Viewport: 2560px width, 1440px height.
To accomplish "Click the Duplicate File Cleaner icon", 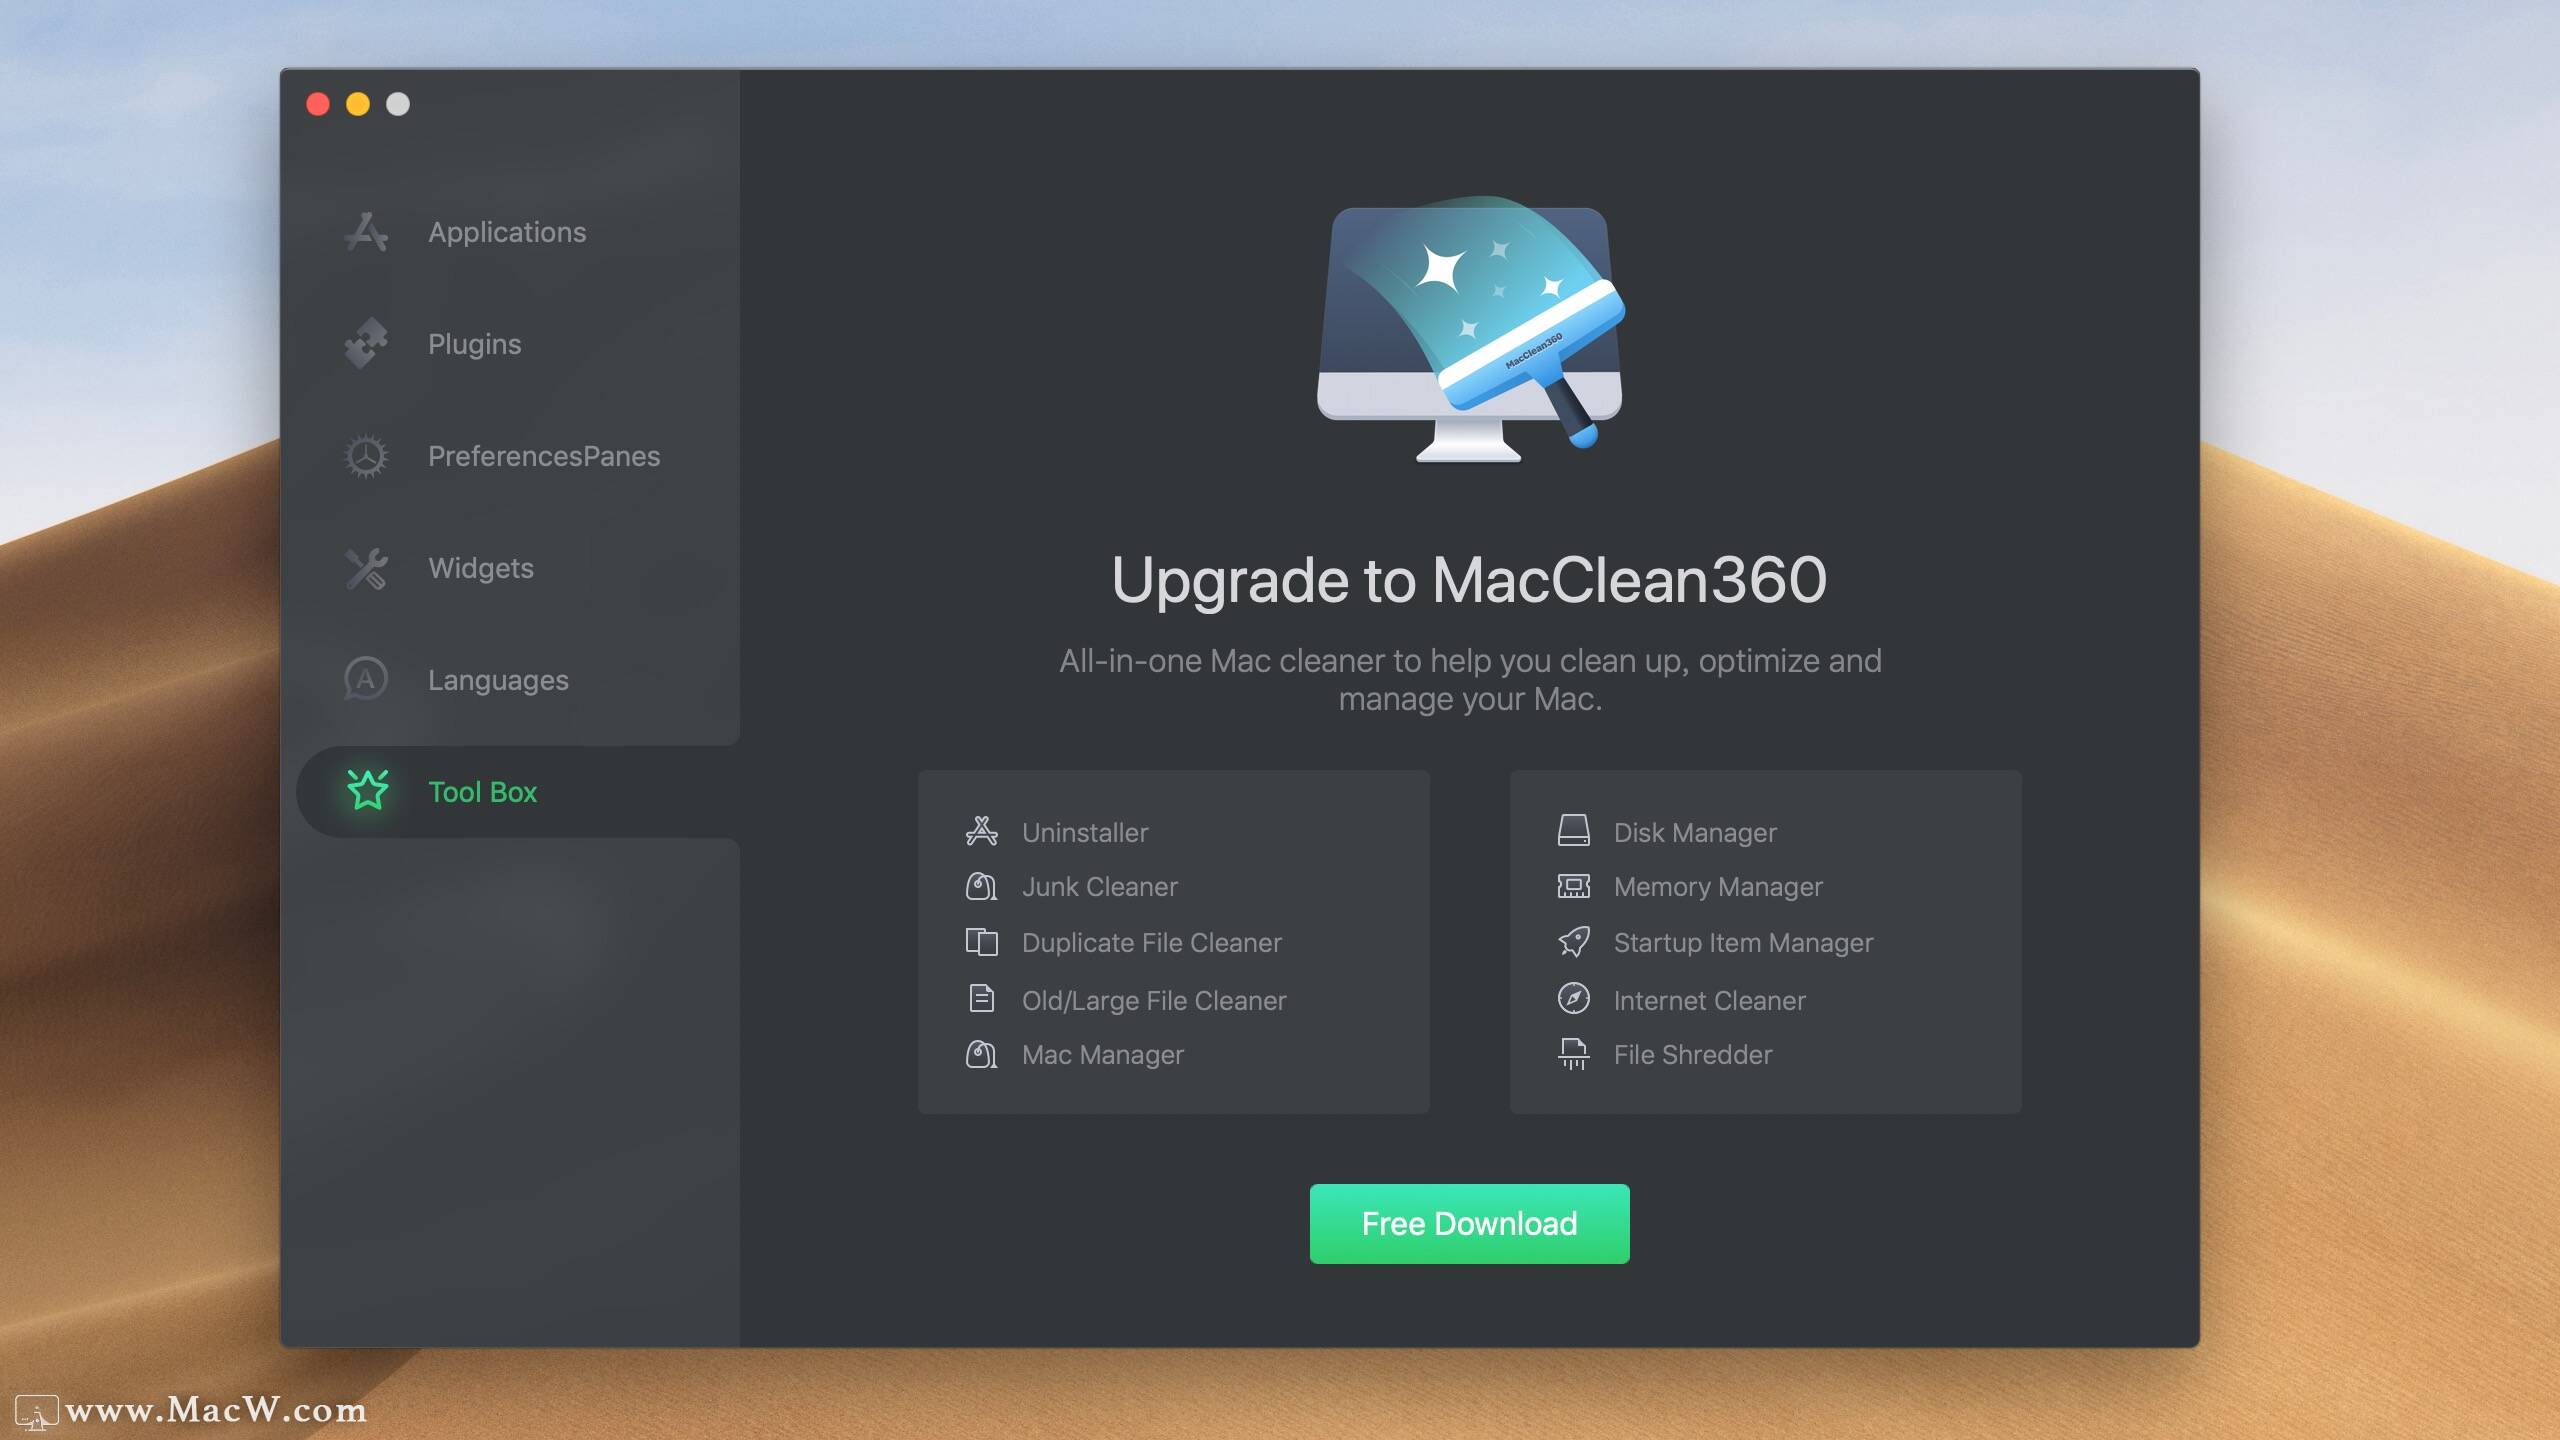I will tap(982, 942).
